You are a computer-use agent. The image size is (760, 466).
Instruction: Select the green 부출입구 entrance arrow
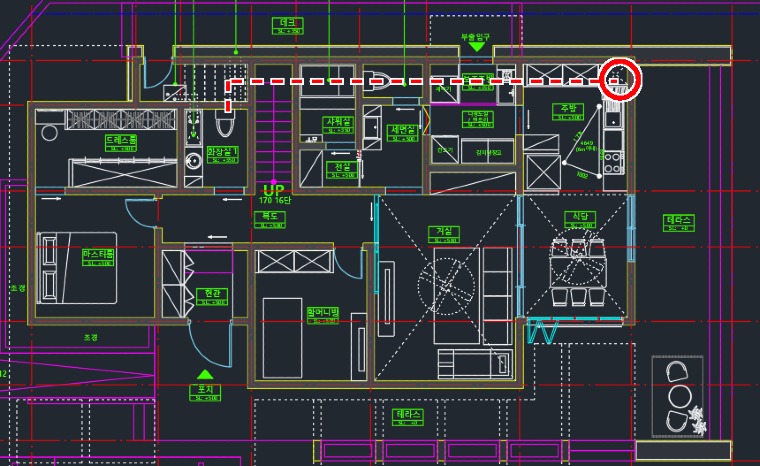[476, 48]
